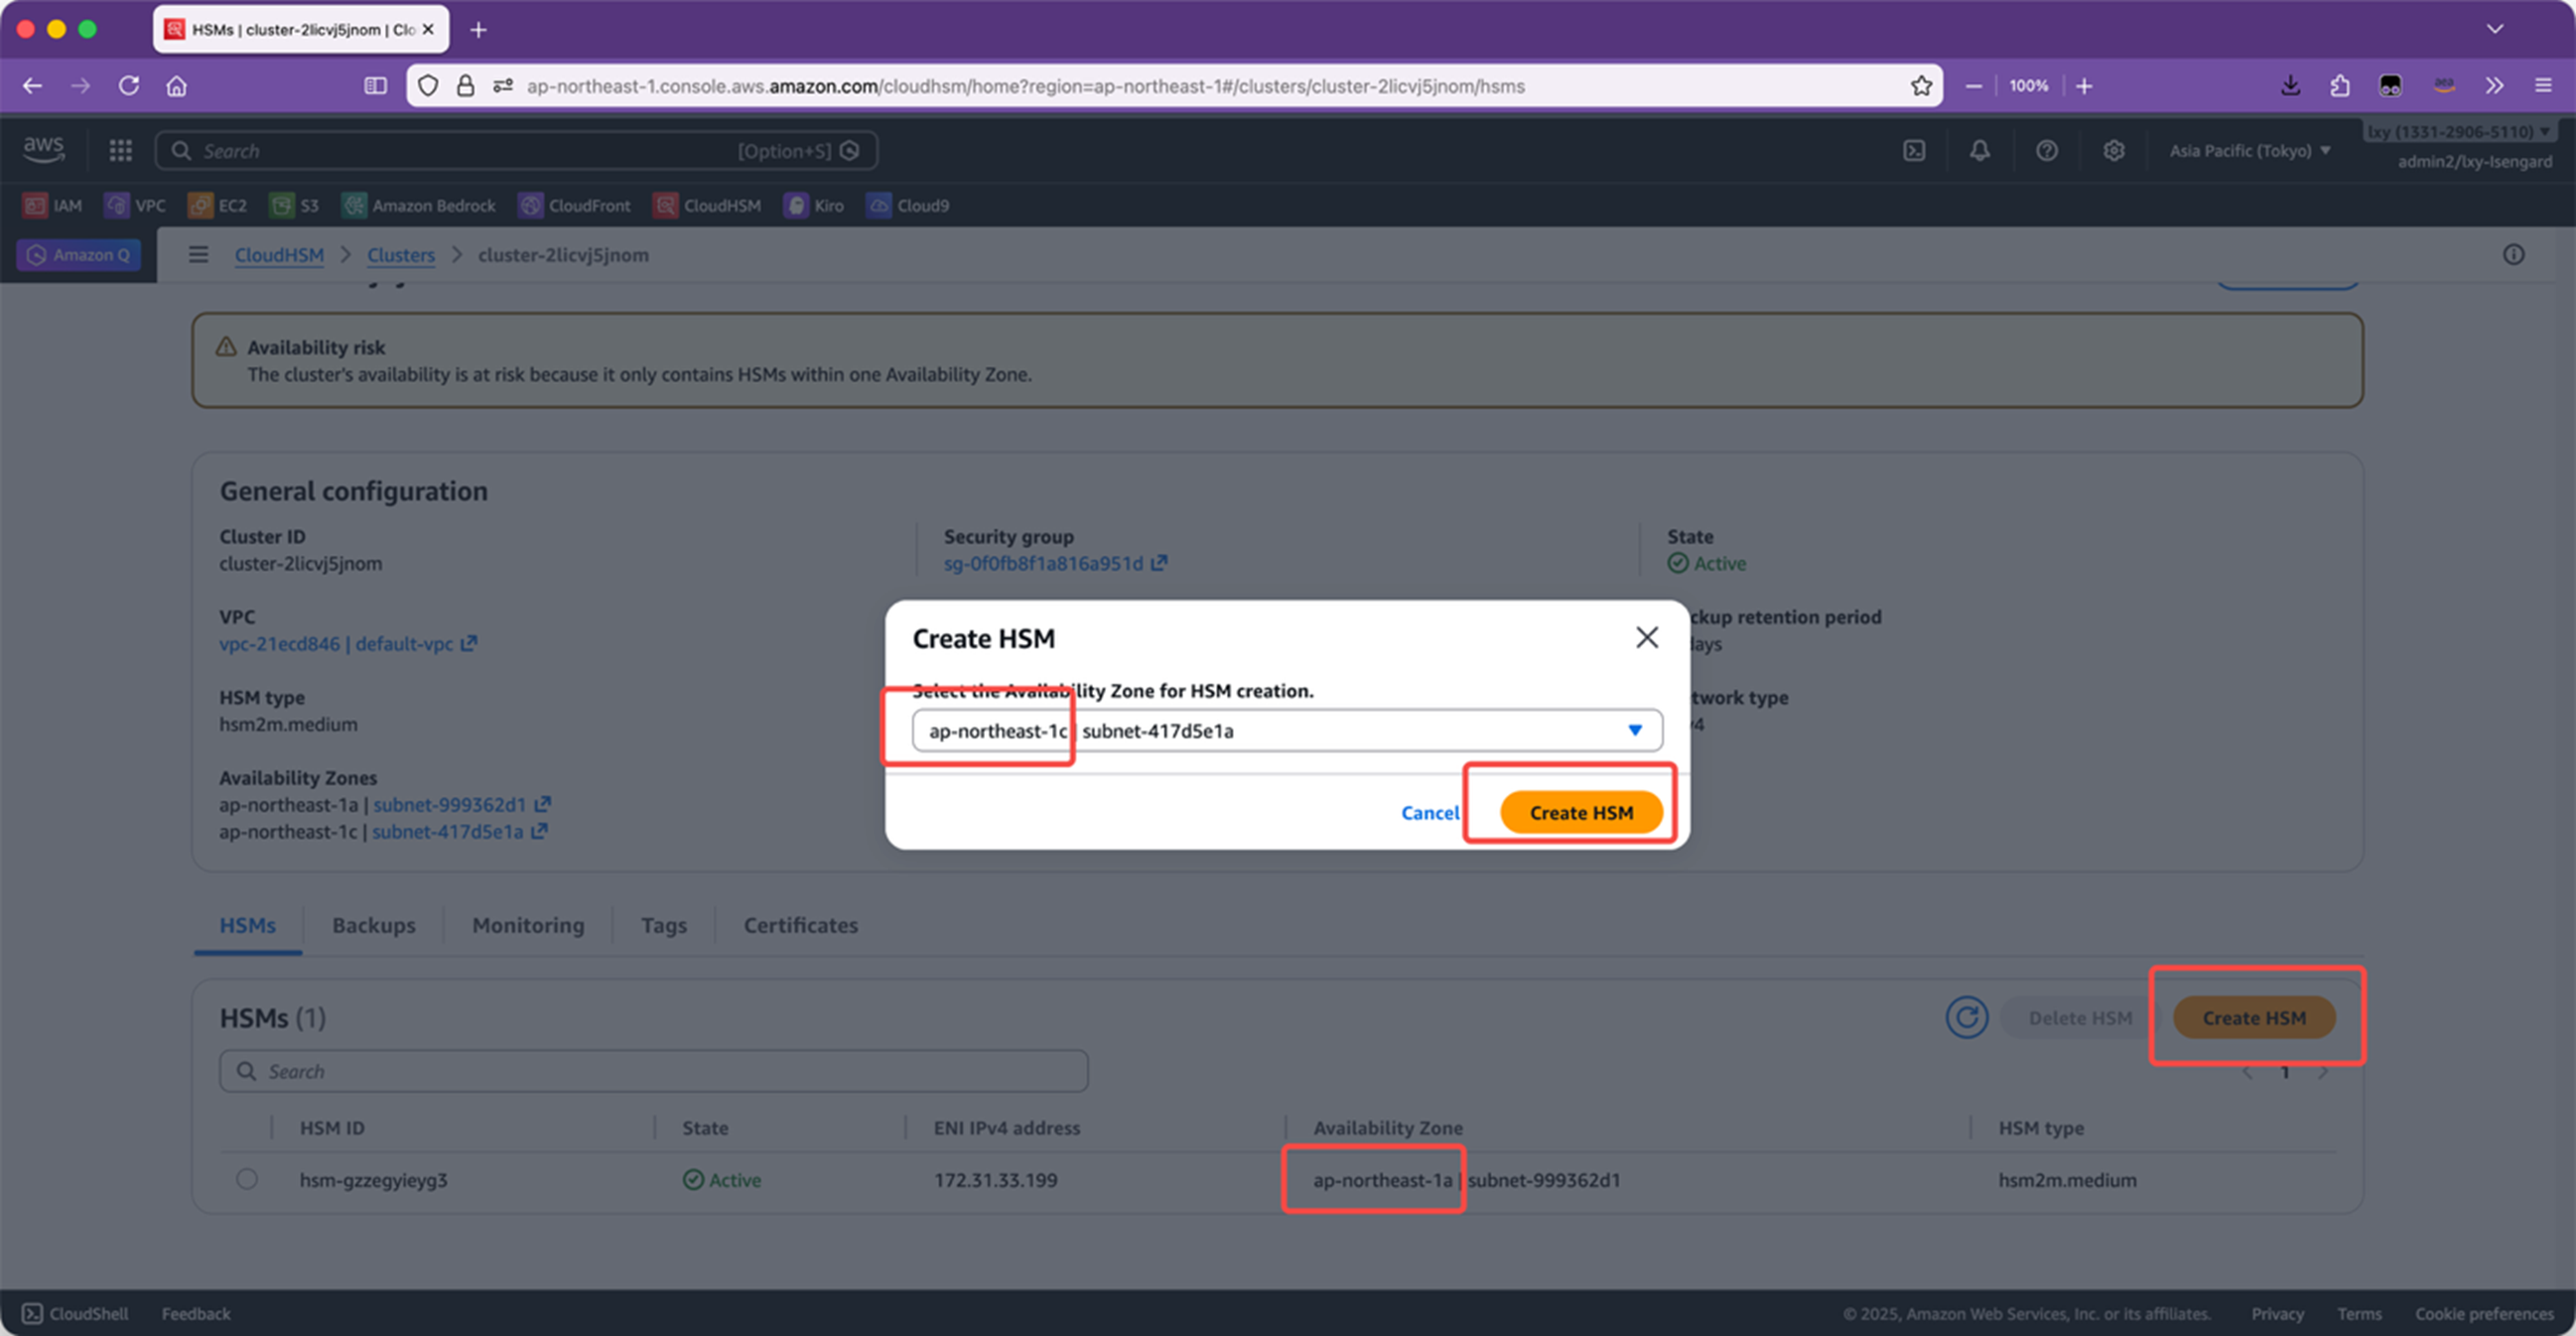2576x1336 pixels.
Task: Expand the account menu lxy dropdown
Action: [2457, 132]
